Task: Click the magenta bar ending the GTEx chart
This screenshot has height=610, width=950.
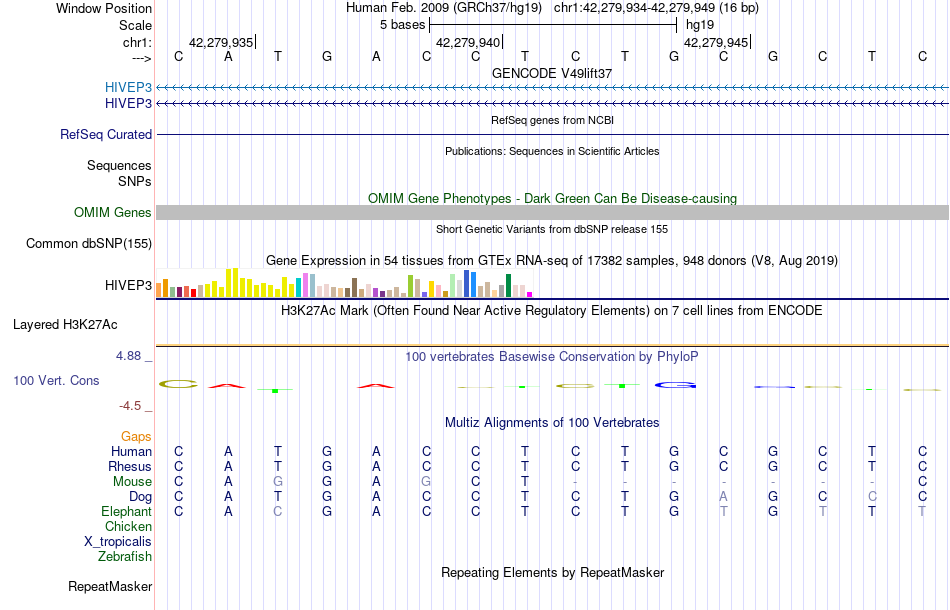Action: click(x=530, y=294)
